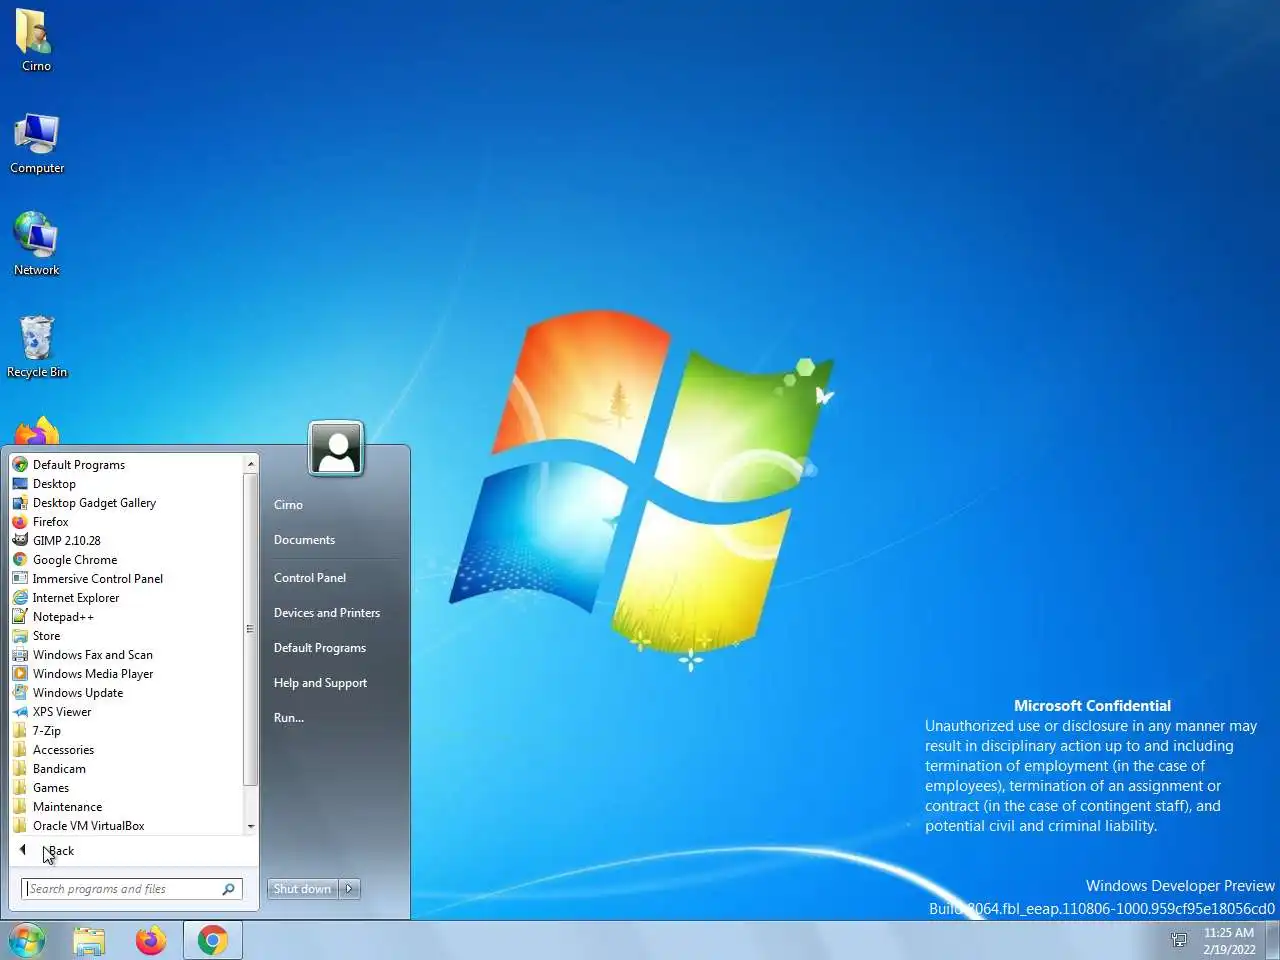Open Immersive Control Panel via its label
The image size is (1280, 960).
(x=98, y=579)
